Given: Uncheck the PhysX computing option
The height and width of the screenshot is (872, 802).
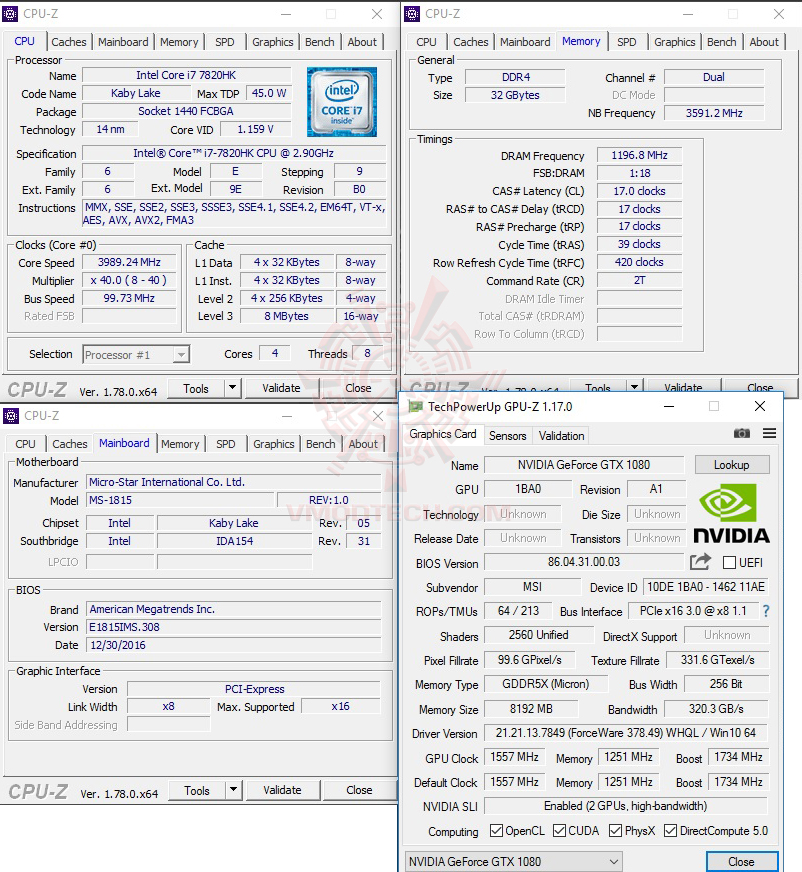Looking at the screenshot, I should (612, 830).
